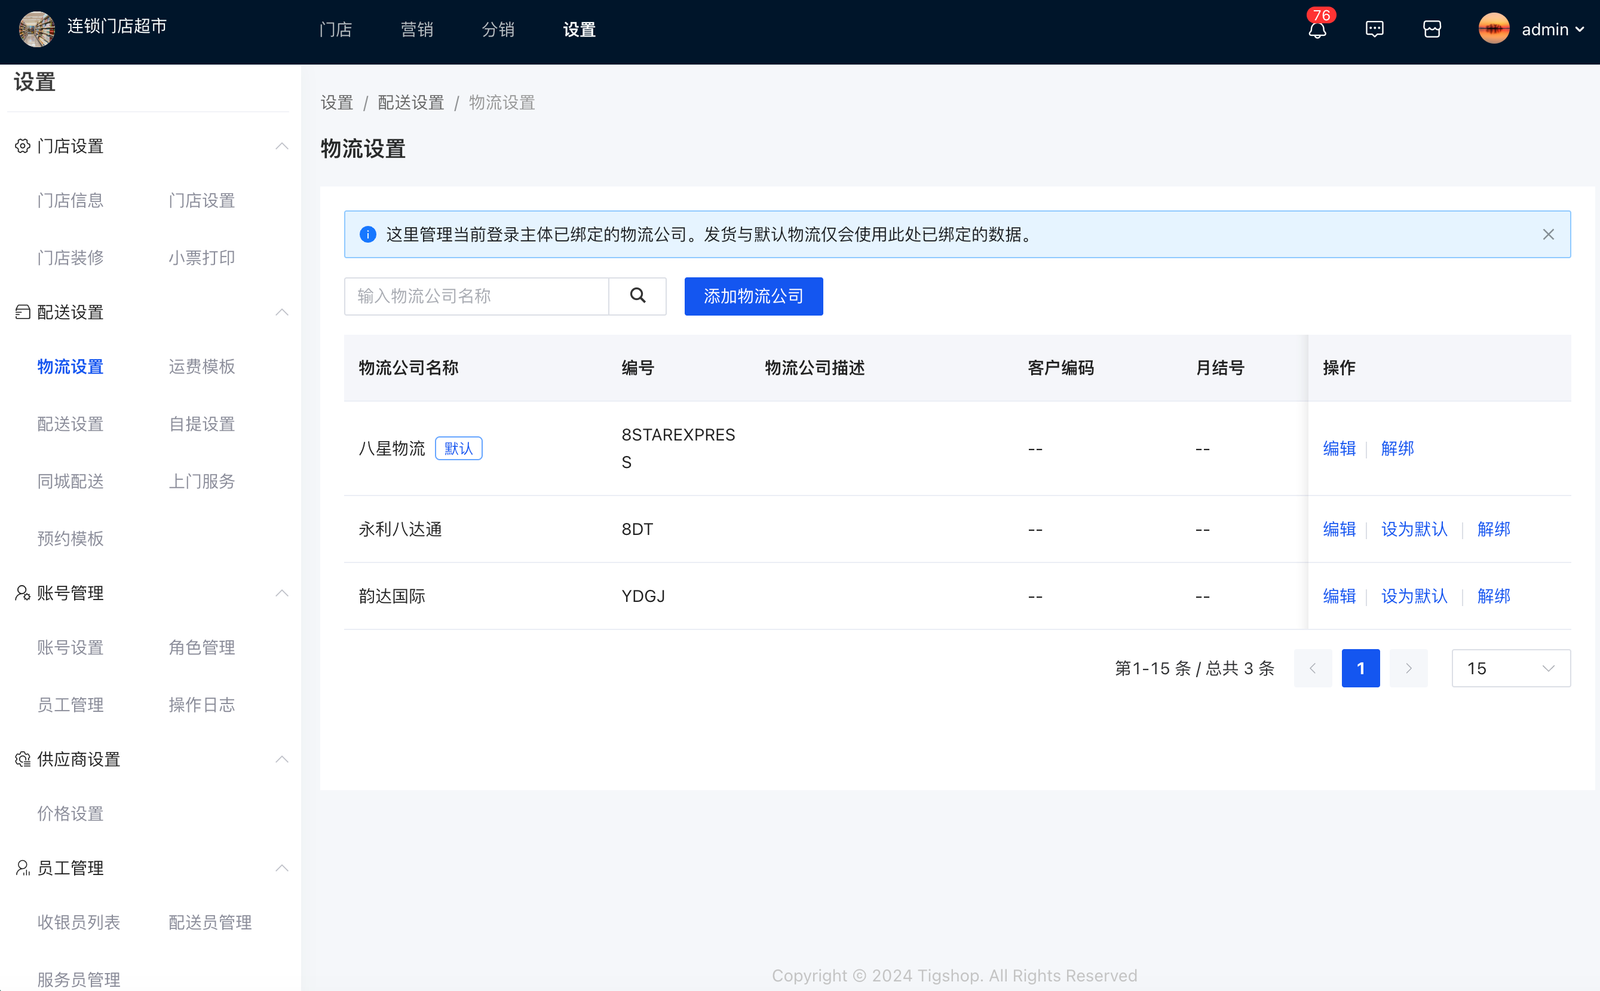The height and width of the screenshot is (991, 1600).
Task: Open the notification bell with 76 badge
Action: (1317, 30)
